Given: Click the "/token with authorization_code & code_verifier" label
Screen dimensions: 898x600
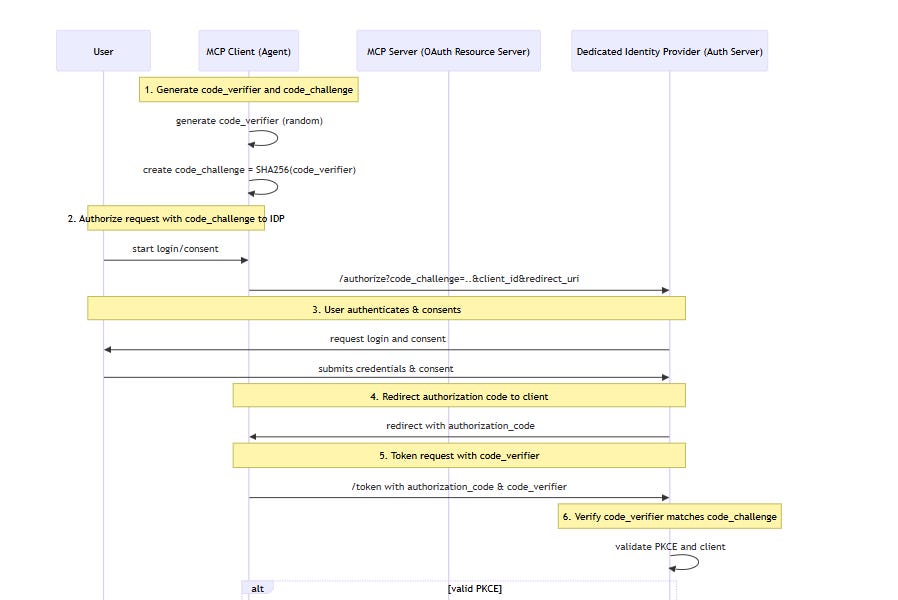Looking at the screenshot, I should tap(458, 487).
